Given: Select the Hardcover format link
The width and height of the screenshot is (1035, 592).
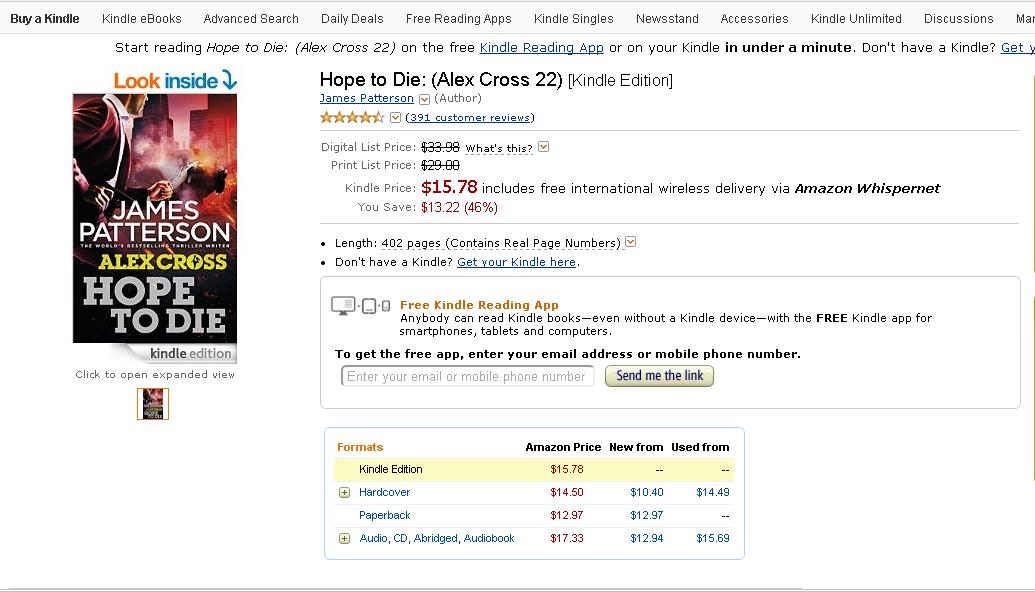Looking at the screenshot, I should (x=384, y=492).
